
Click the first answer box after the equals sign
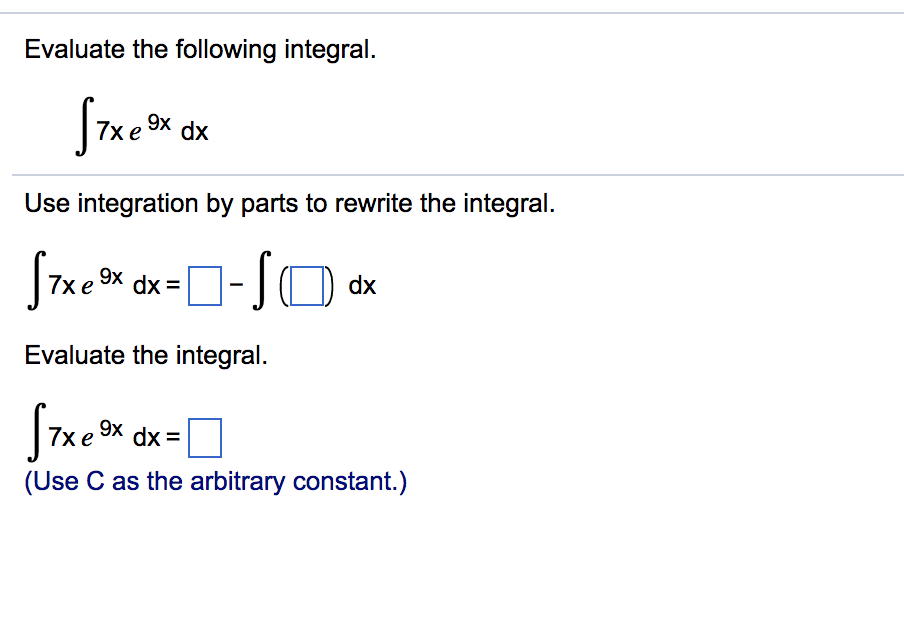[x=205, y=284]
